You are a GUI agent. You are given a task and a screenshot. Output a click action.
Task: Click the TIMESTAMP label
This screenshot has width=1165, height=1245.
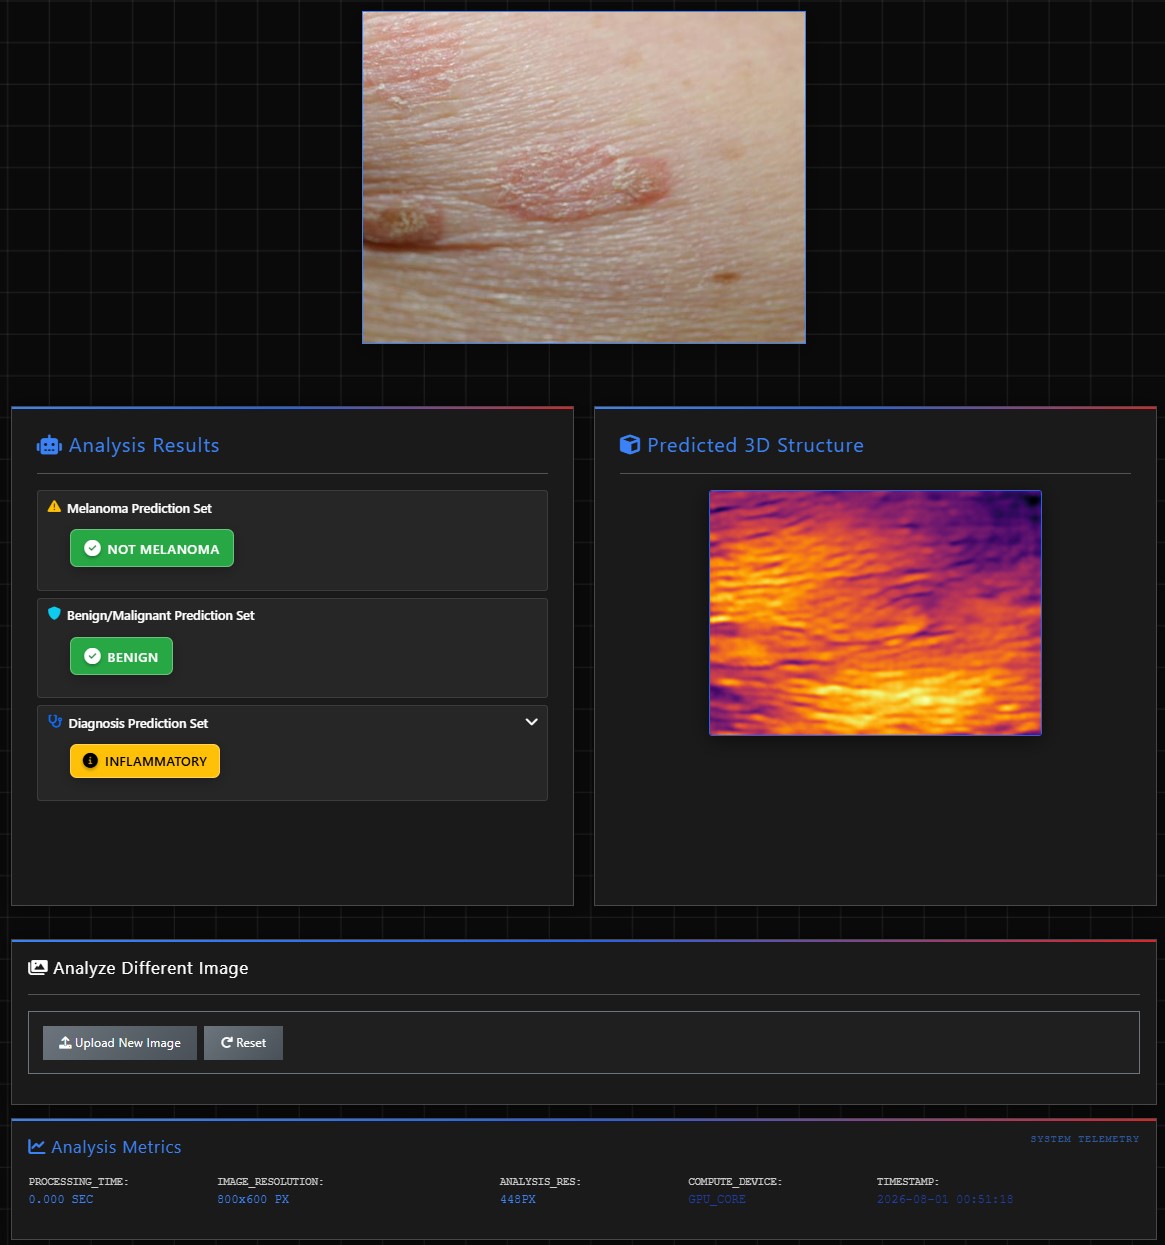tap(908, 1181)
